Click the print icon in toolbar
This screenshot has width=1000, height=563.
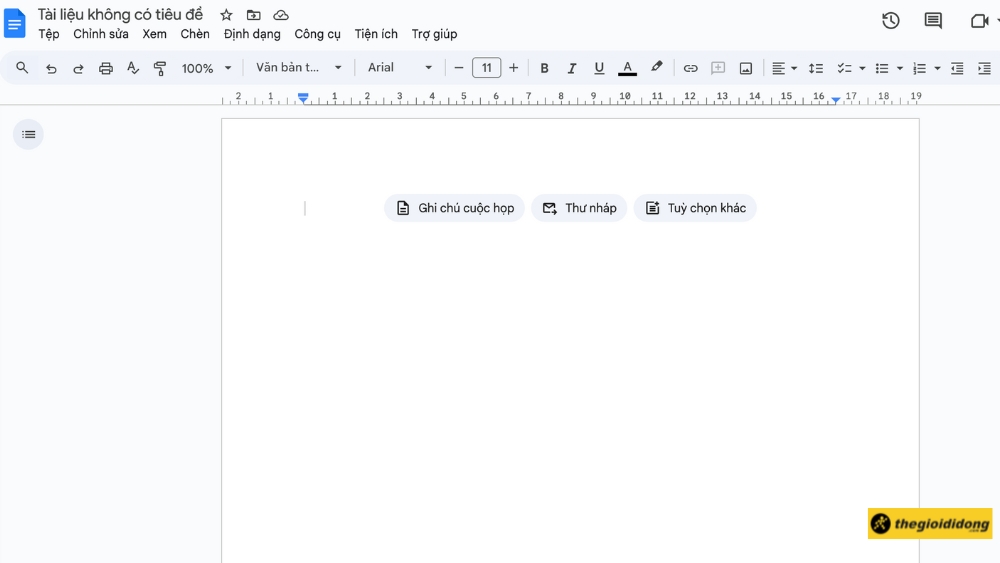click(106, 68)
